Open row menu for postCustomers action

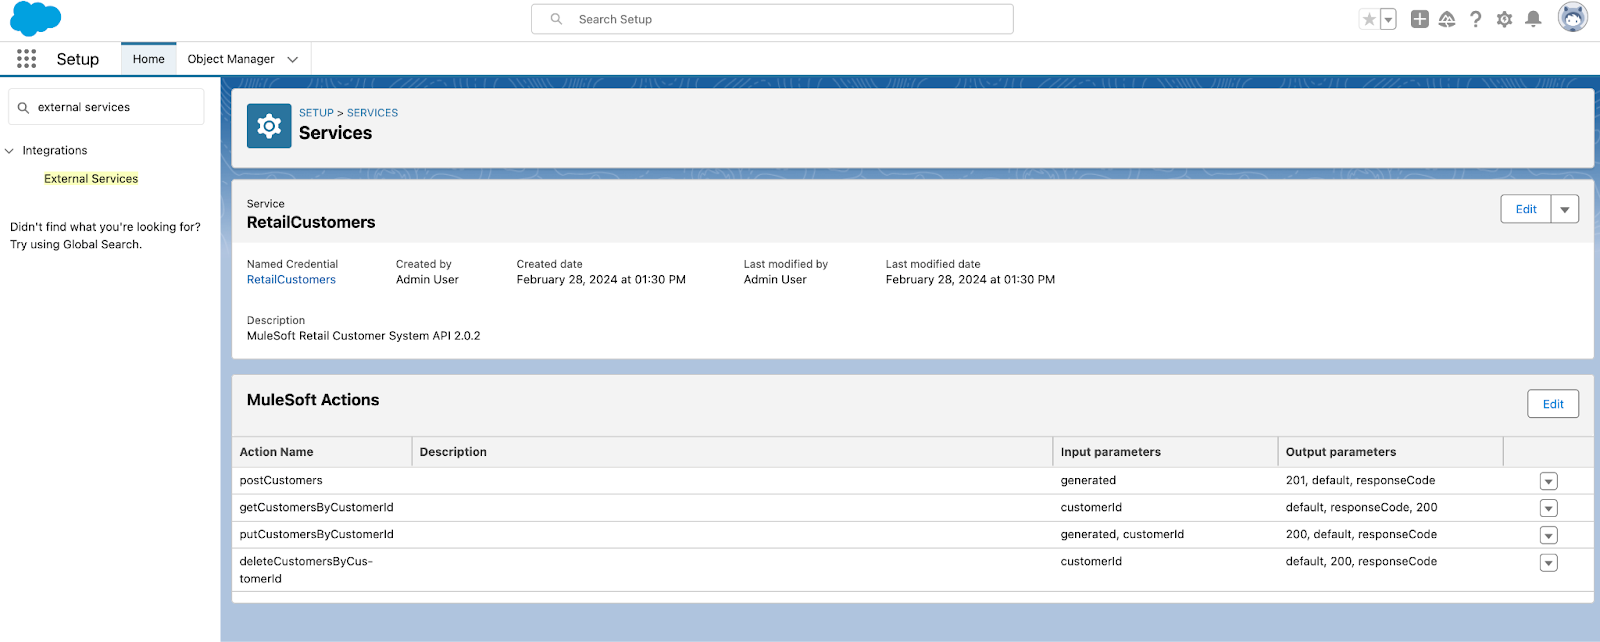[x=1548, y=481]
